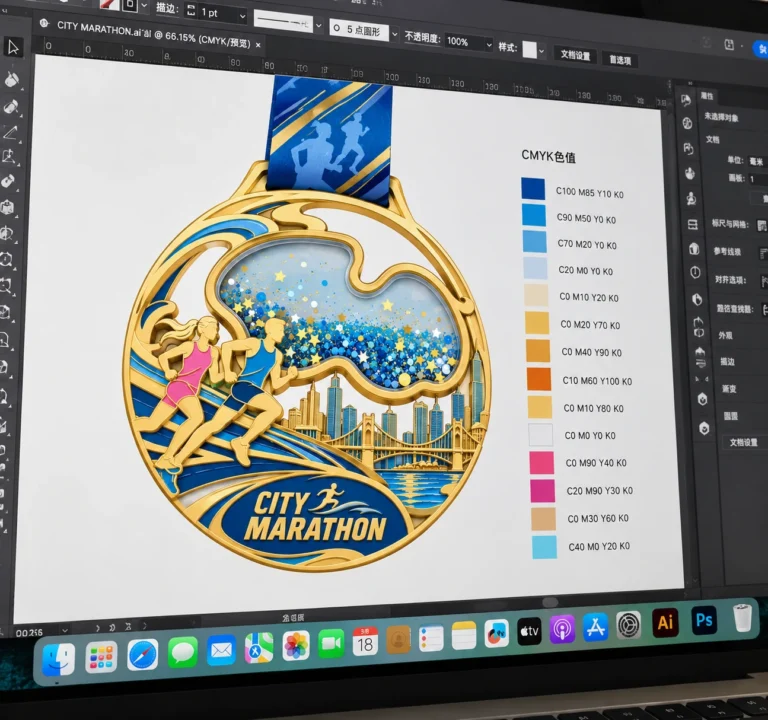Click the C0 M10 Y20 K0 label
This screenshot has width=768, height=720.
point(589,297)
